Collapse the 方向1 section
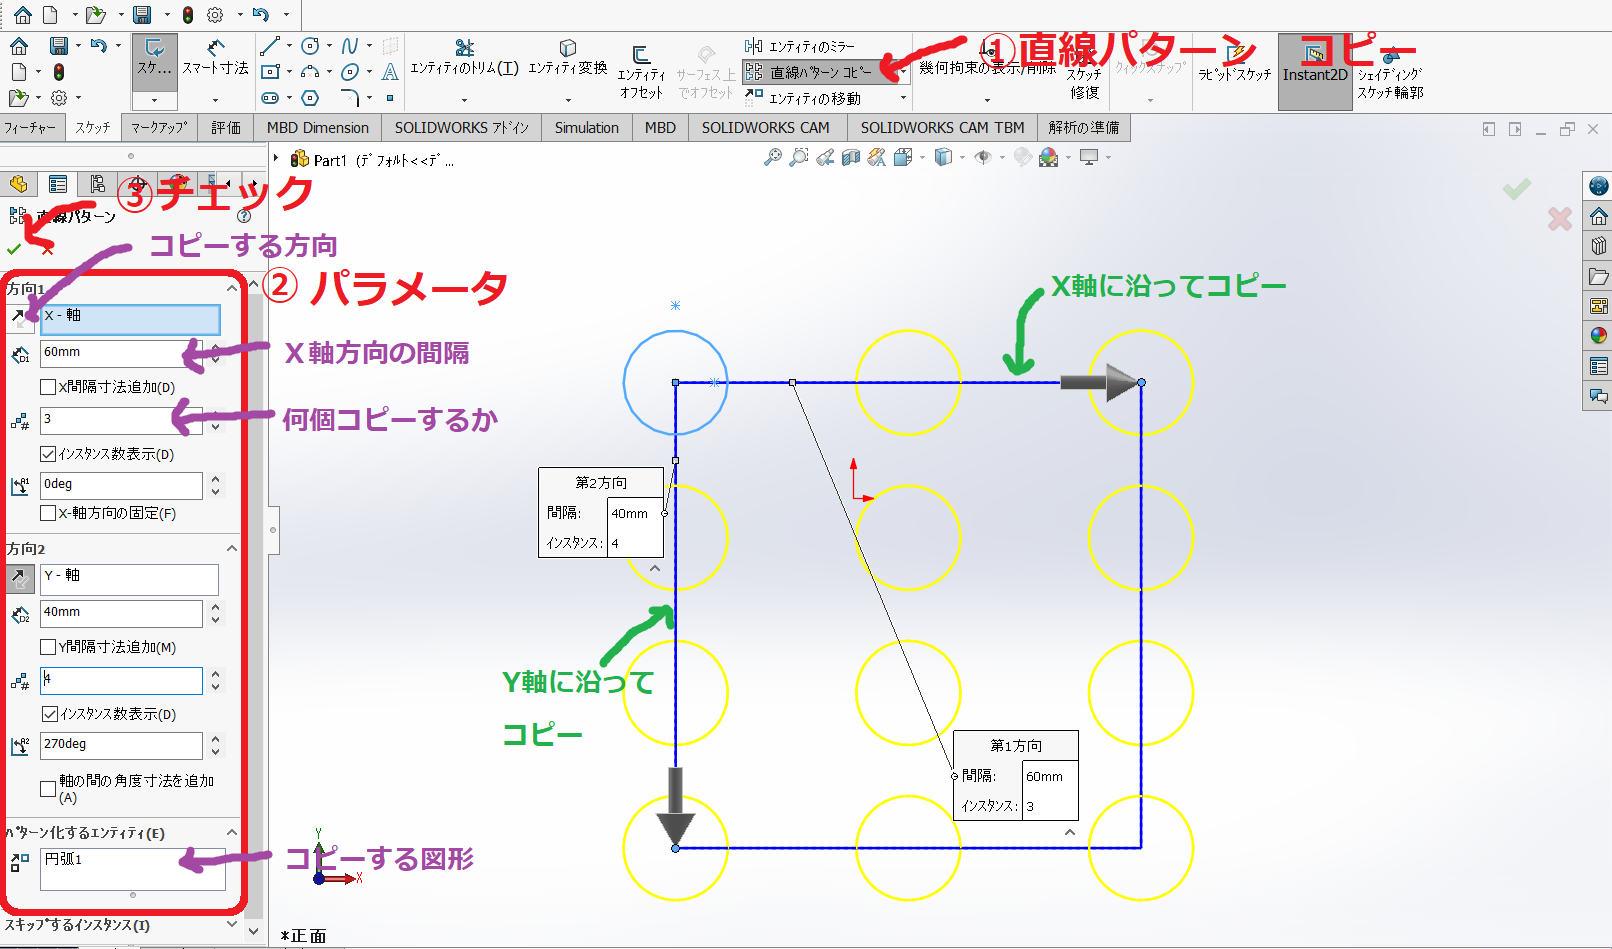 232,288
